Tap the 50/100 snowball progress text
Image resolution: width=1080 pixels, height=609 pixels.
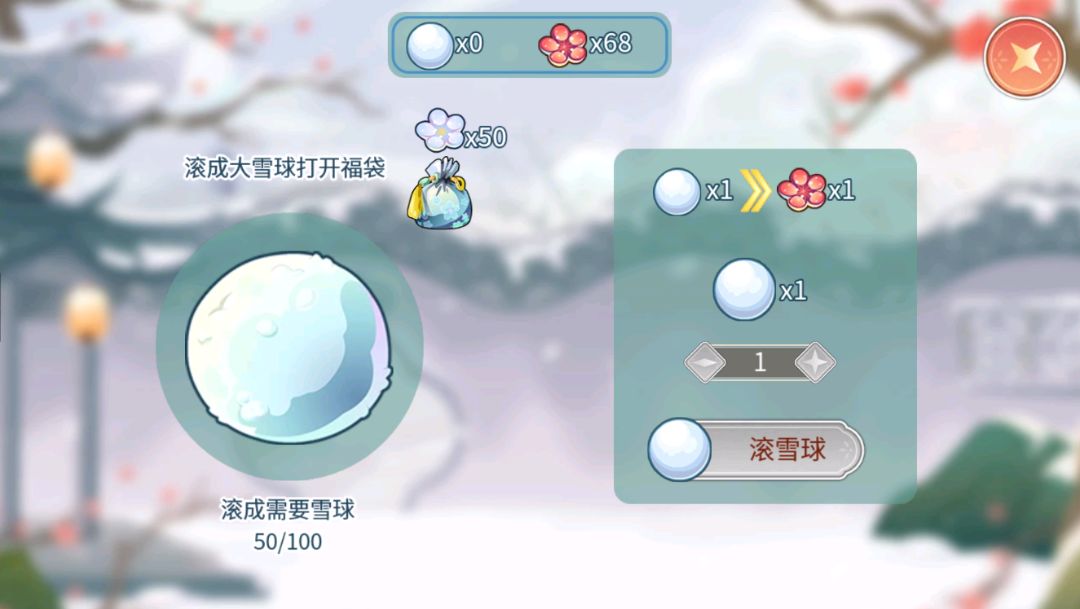click(x=288, y=541)
